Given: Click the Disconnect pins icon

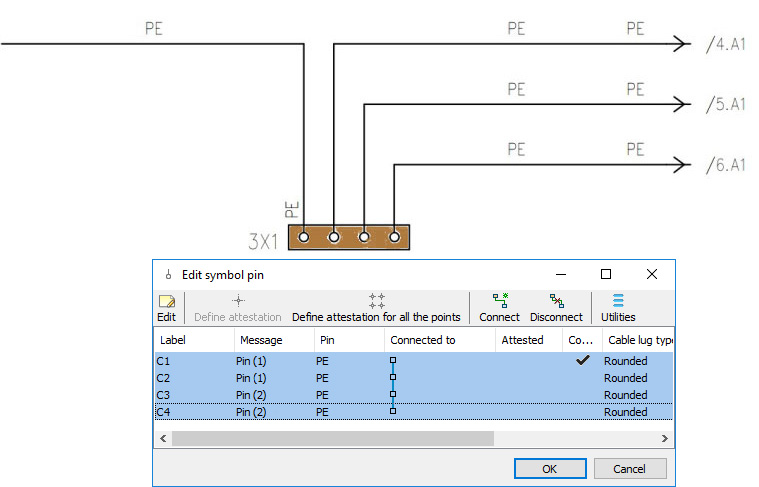Looking at the screenshot, I should click(x=556, y=307).
